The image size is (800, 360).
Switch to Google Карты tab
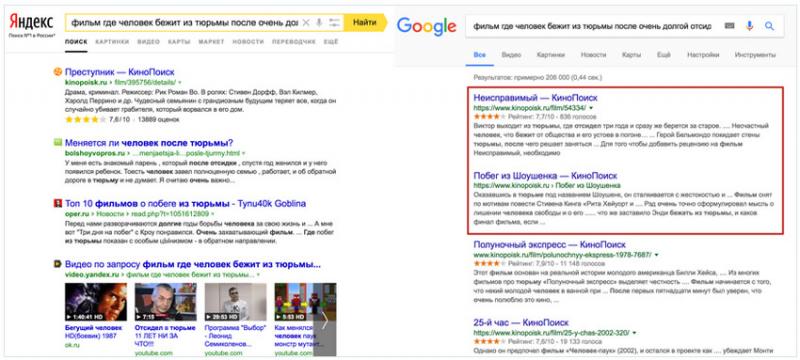tap(631, 55)
